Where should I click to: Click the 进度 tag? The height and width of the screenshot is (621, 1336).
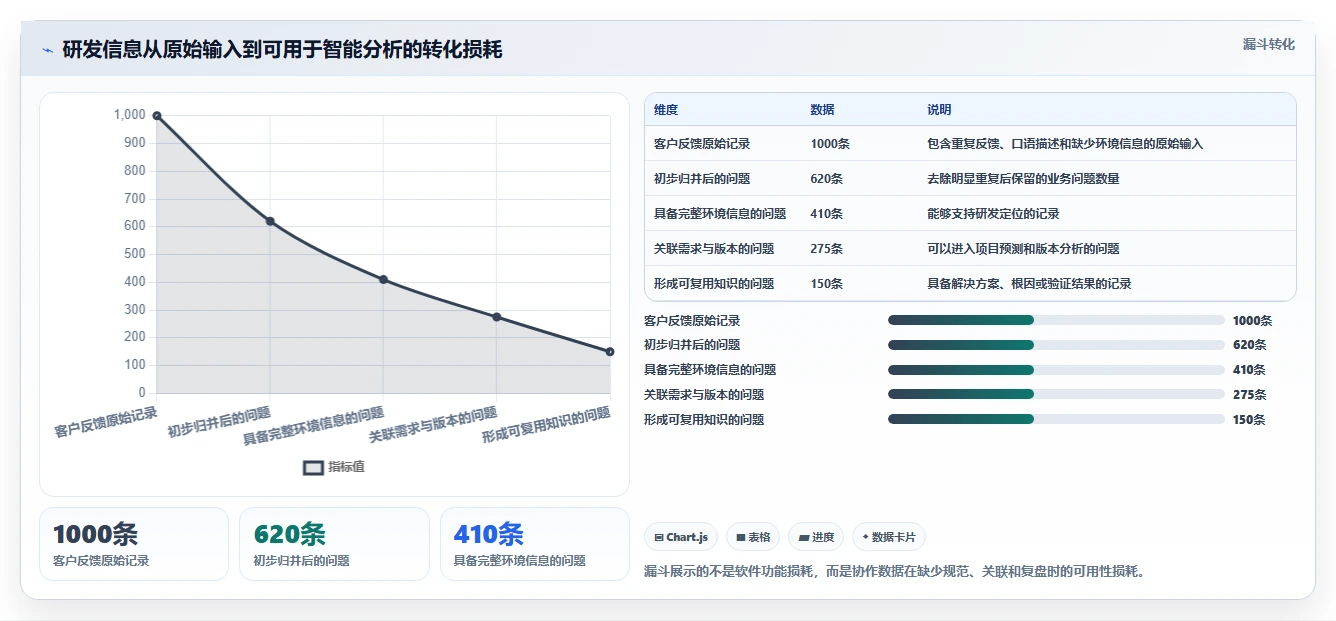(816, 537)
